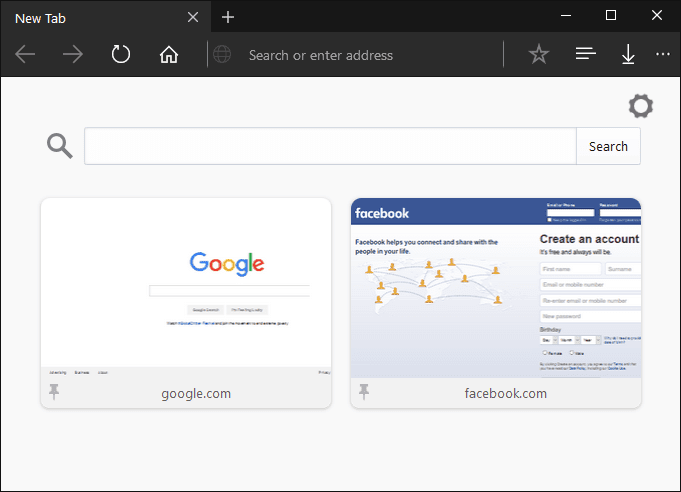Open new tab page settings gear

[x=641, y=106]
